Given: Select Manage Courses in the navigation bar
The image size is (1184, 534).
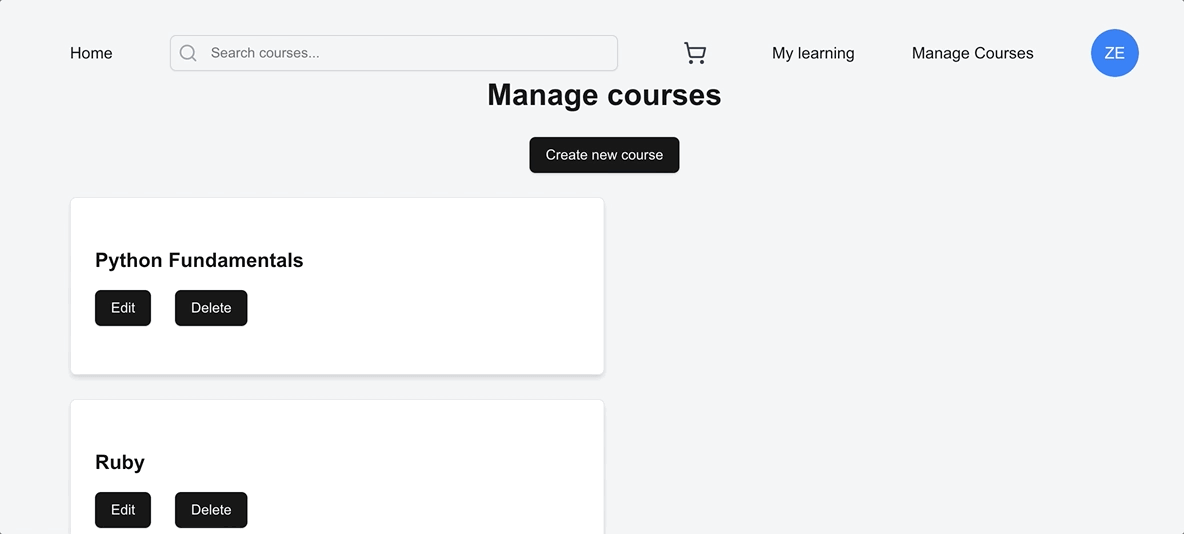Looking at the screenshot, I should (x=973, y=53).
